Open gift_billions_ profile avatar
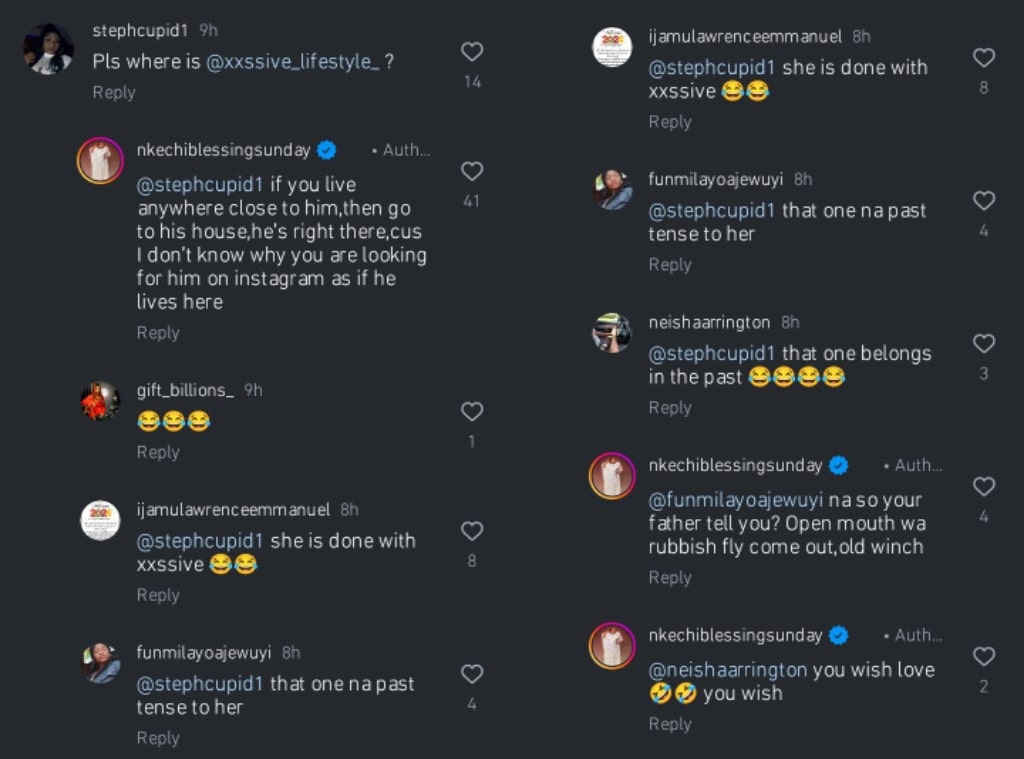 point(100,402)
